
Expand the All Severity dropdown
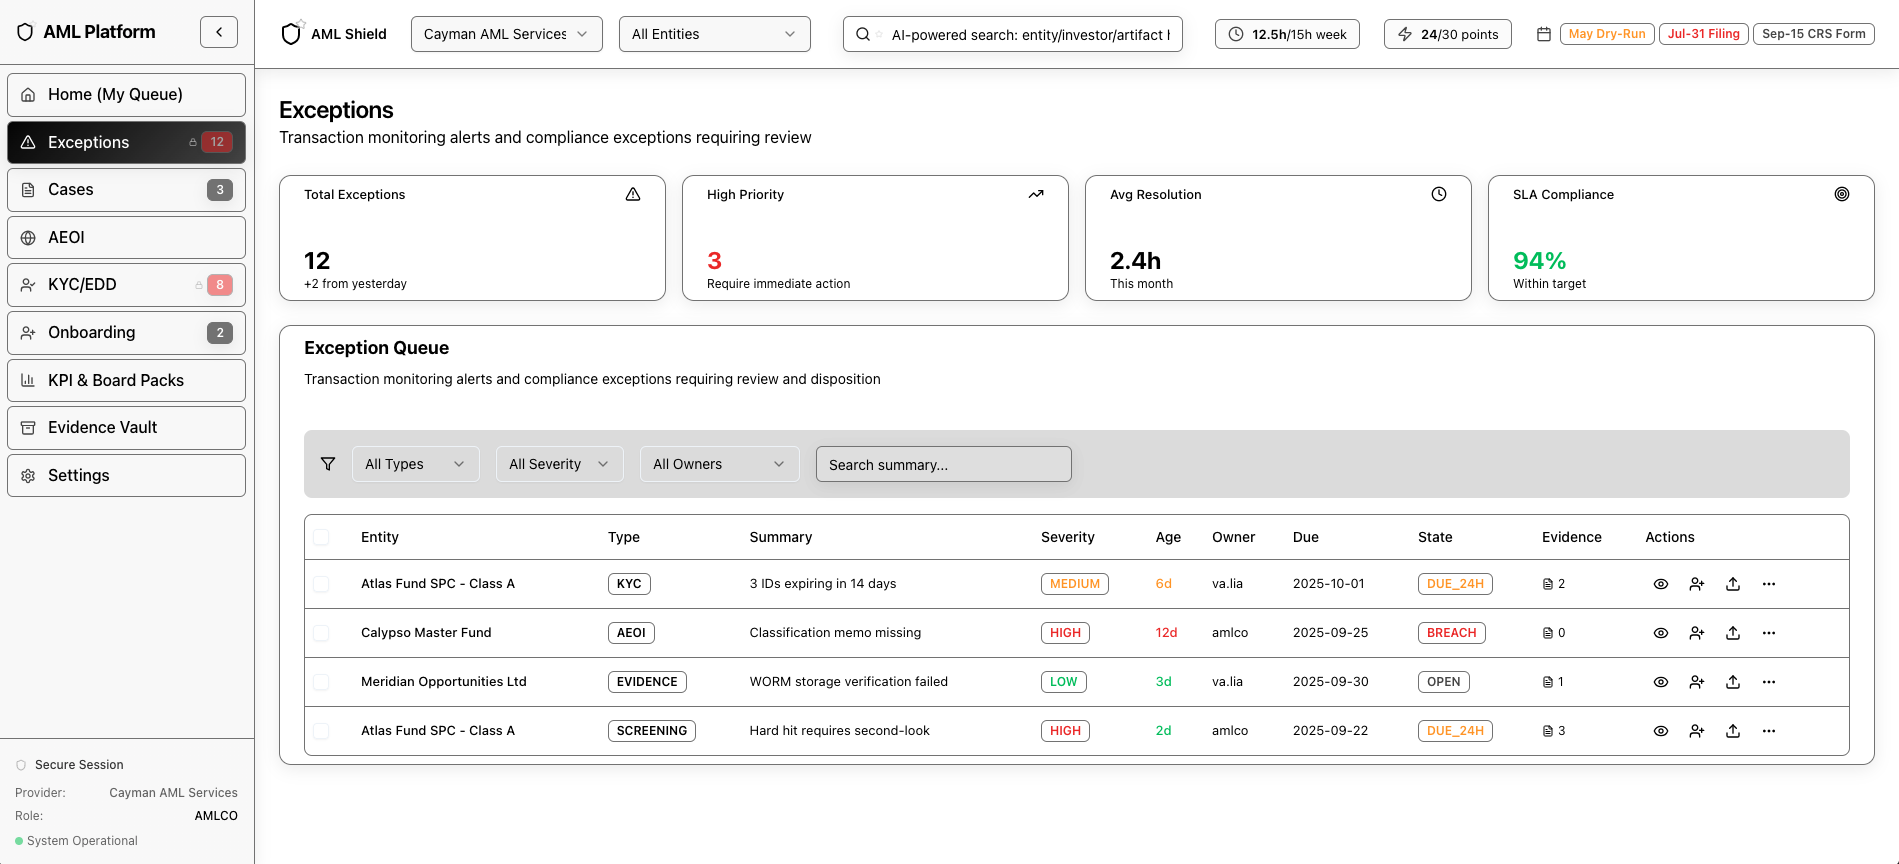point(559,464)
